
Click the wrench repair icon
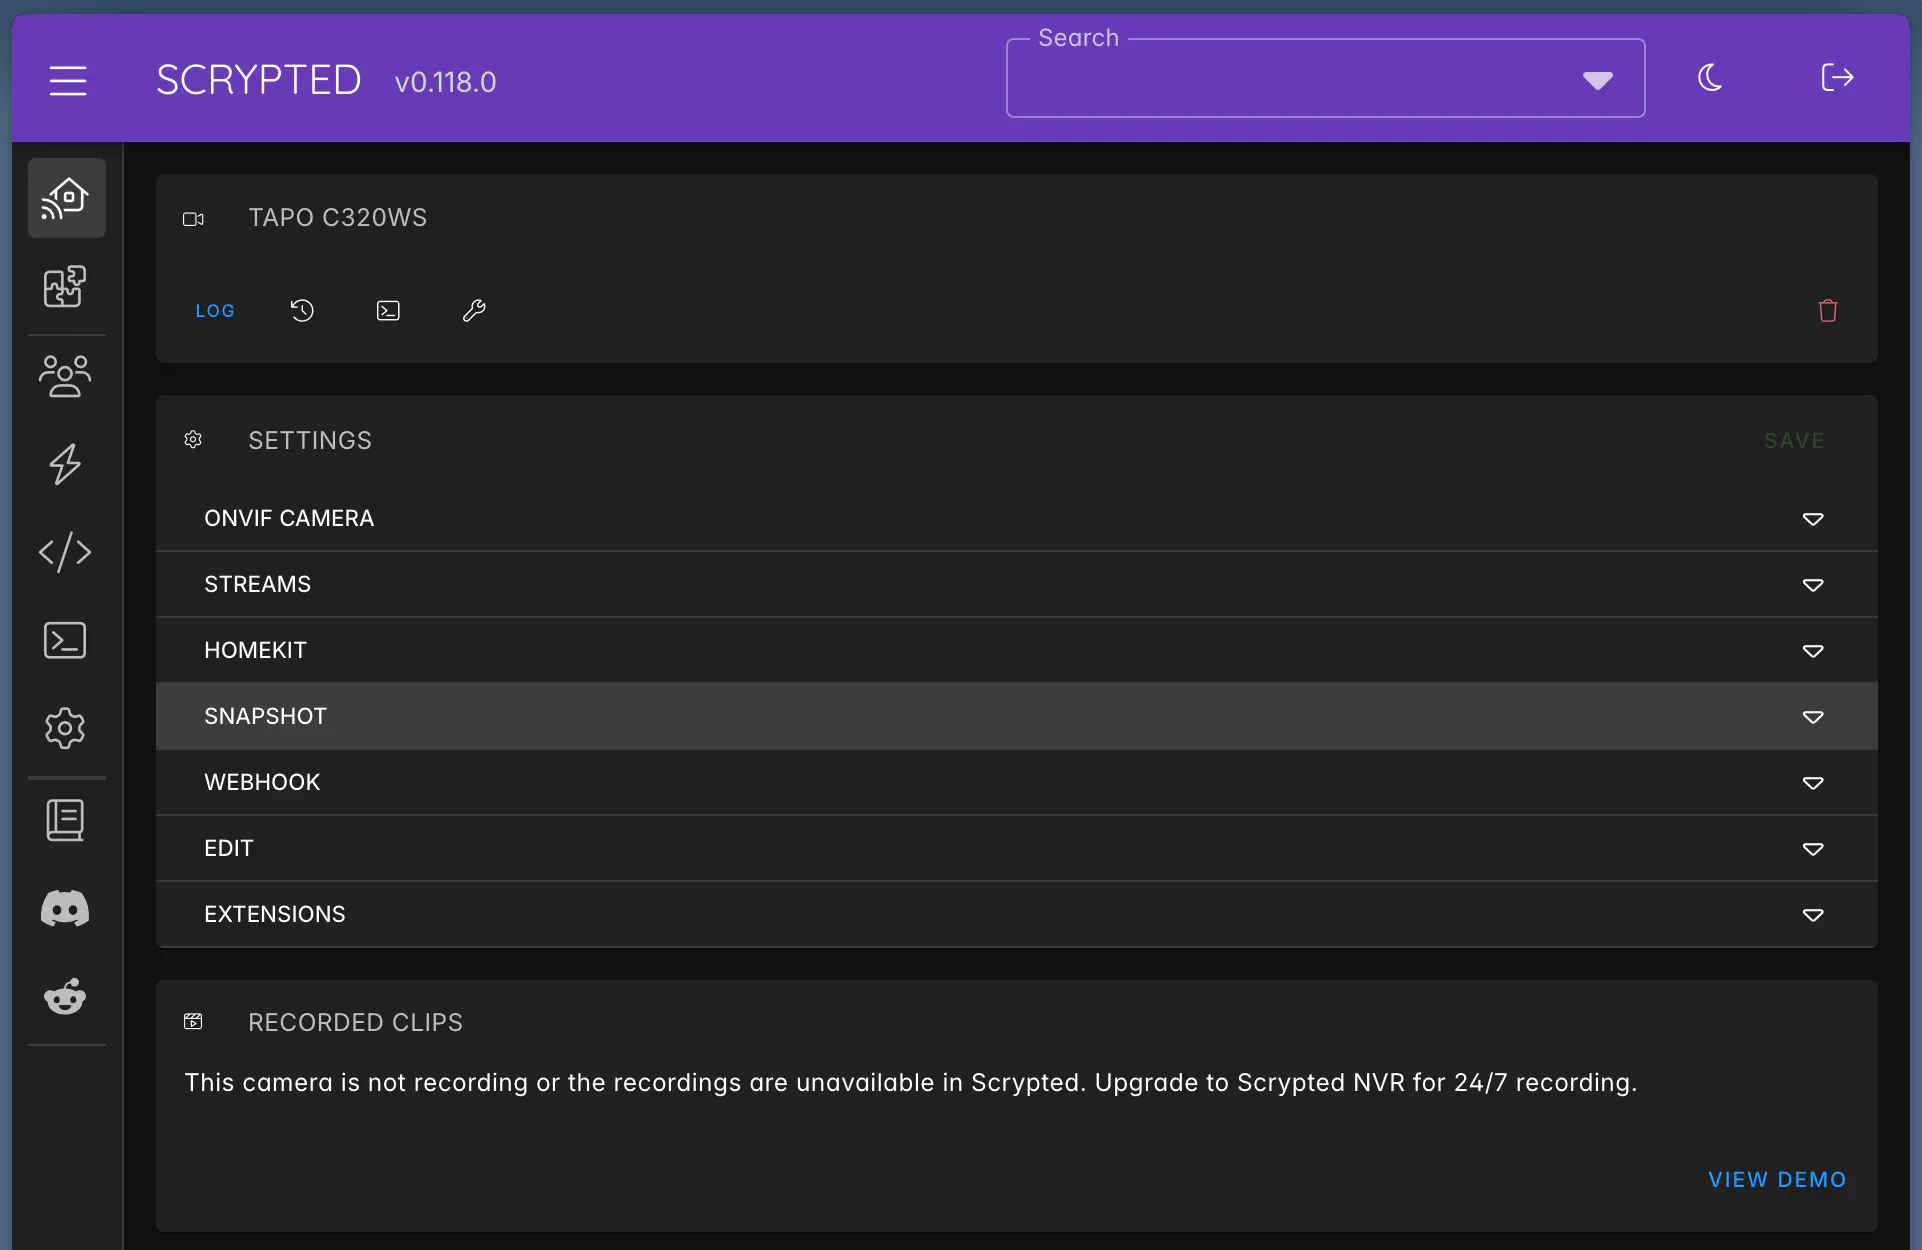474,311
